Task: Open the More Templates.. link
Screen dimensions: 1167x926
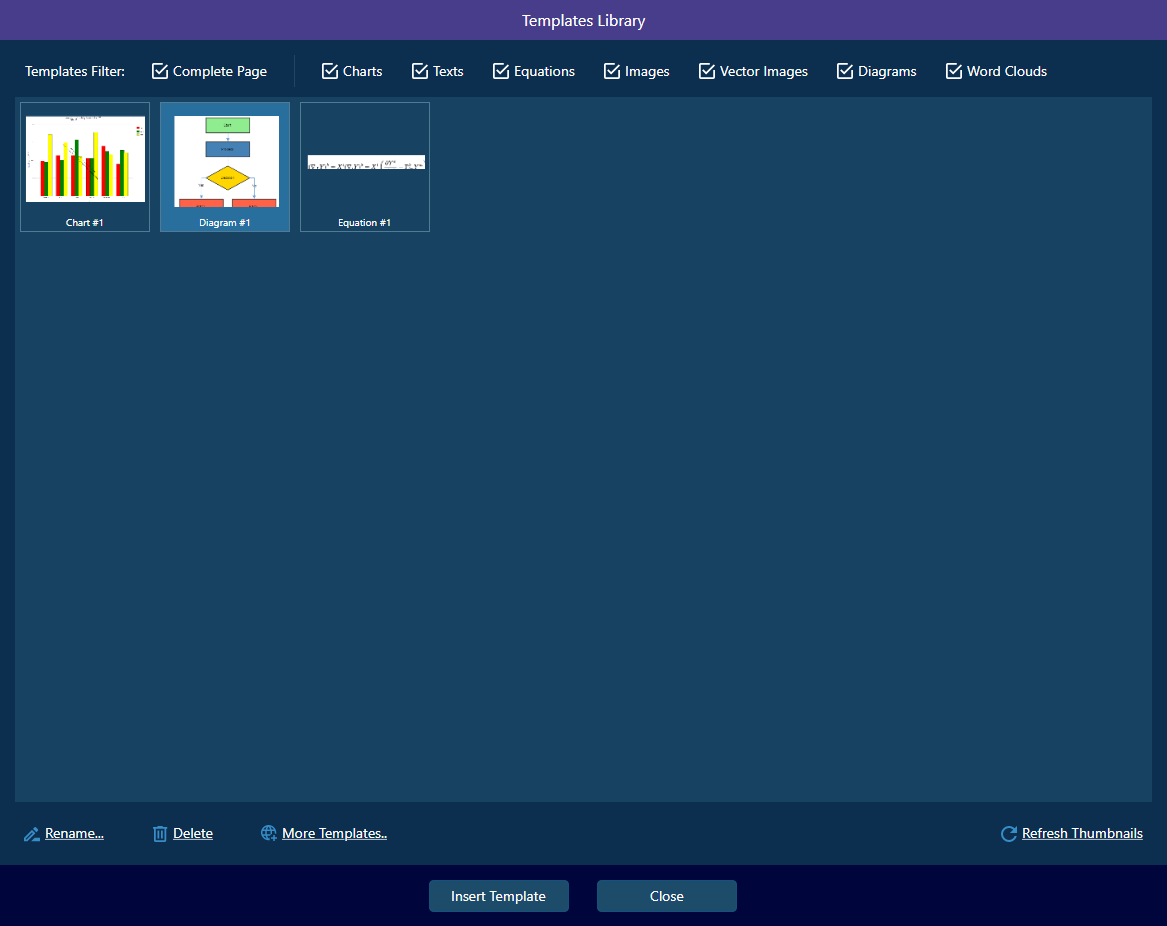Action: click(x=334, y=834)
